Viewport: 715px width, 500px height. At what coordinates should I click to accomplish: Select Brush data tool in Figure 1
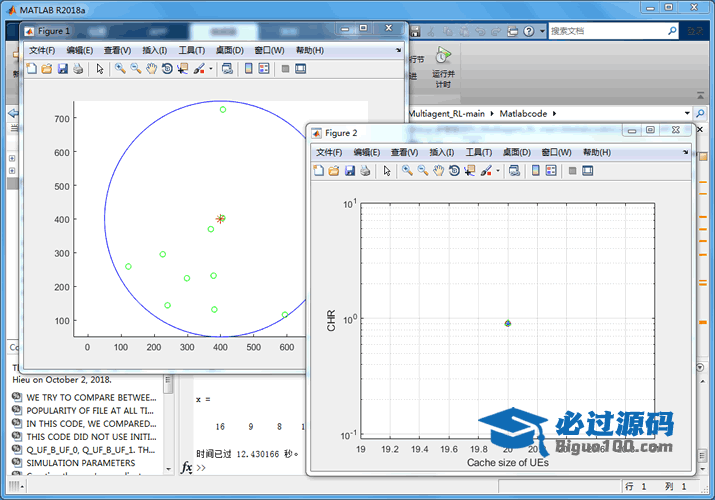[199, 69]
